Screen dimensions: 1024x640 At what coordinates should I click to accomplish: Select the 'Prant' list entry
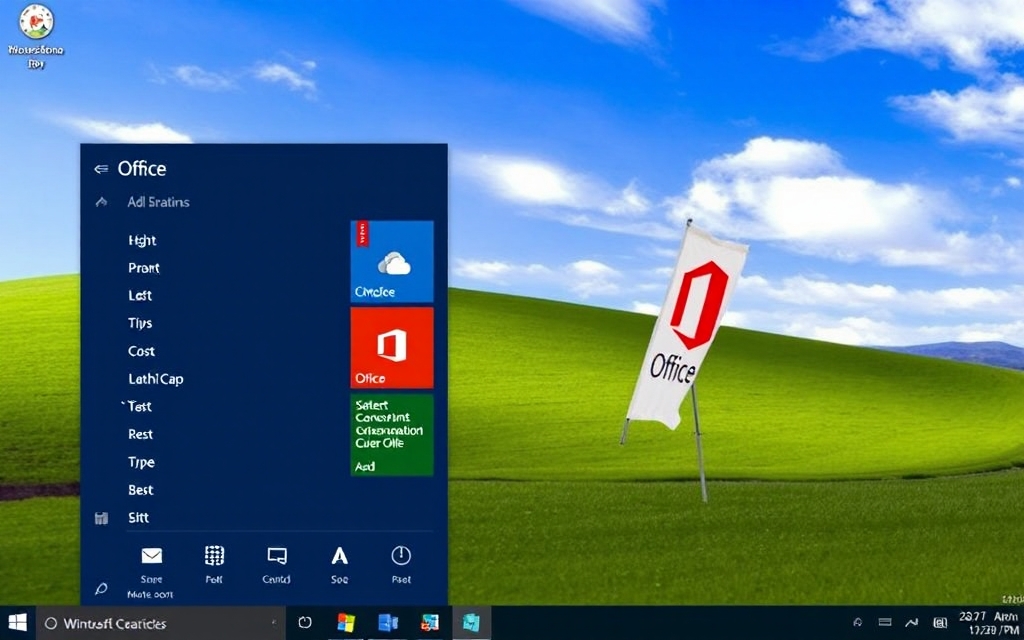point(144,268)
